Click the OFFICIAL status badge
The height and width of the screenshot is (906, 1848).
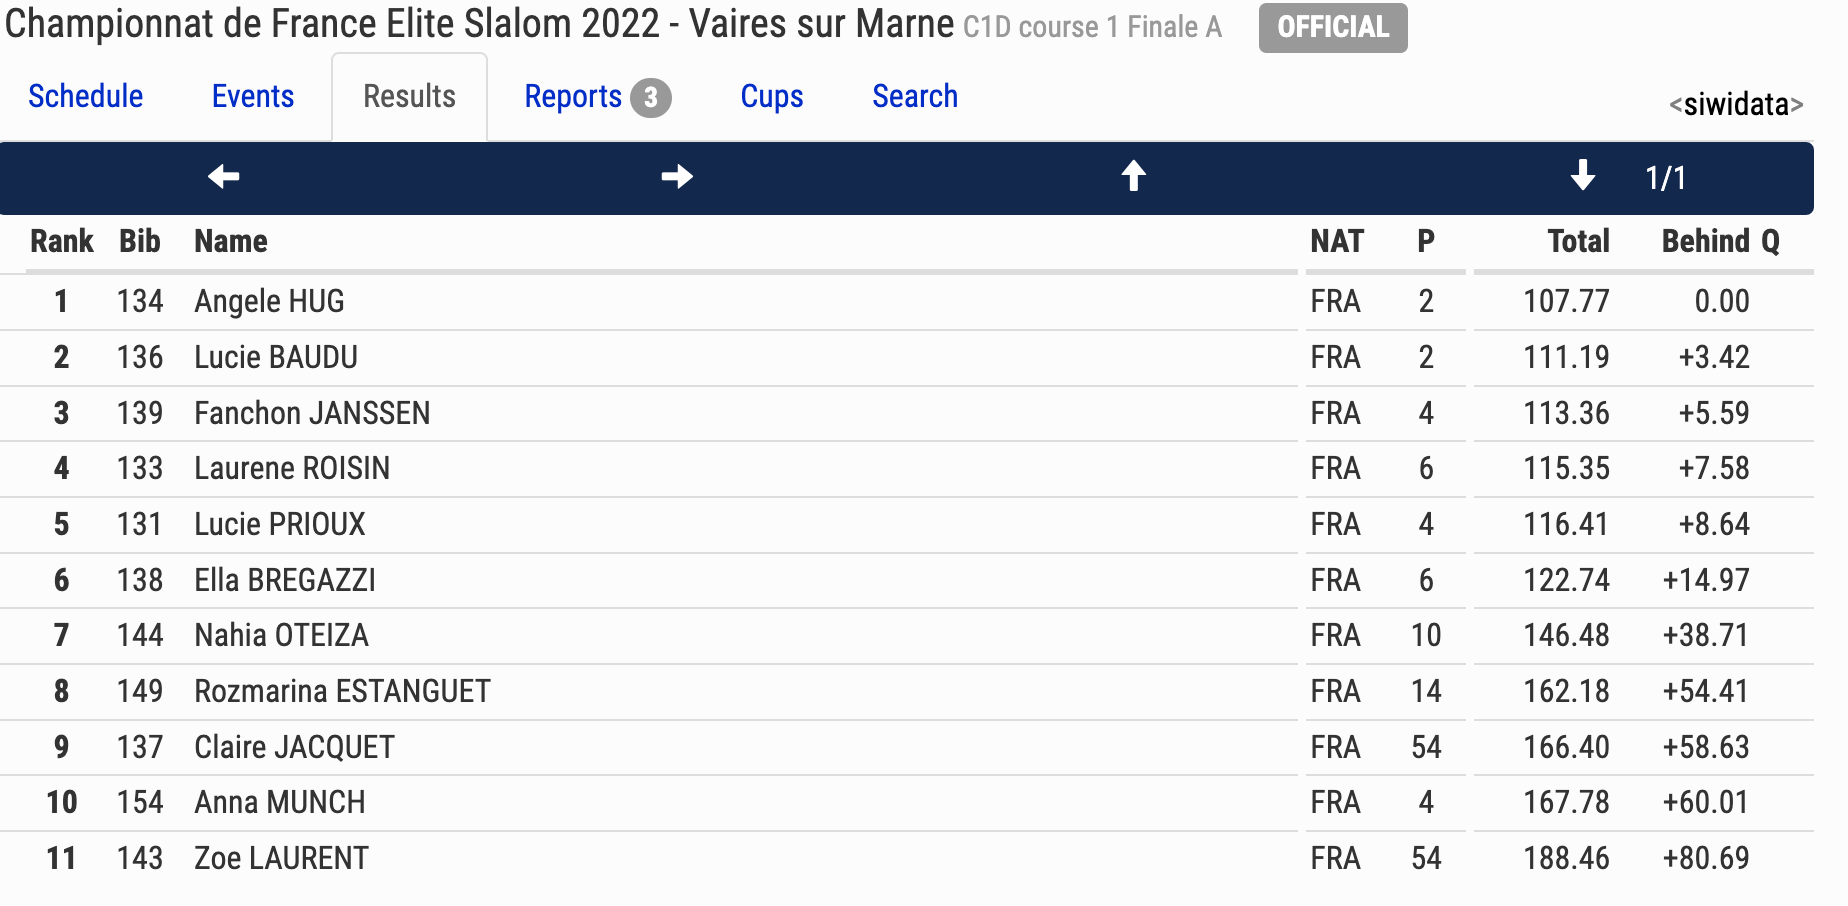[x=1333, y=27]
